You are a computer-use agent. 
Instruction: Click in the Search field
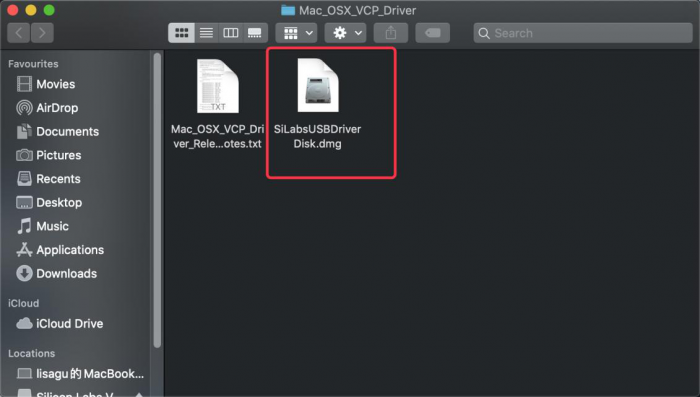coord(583,33)
